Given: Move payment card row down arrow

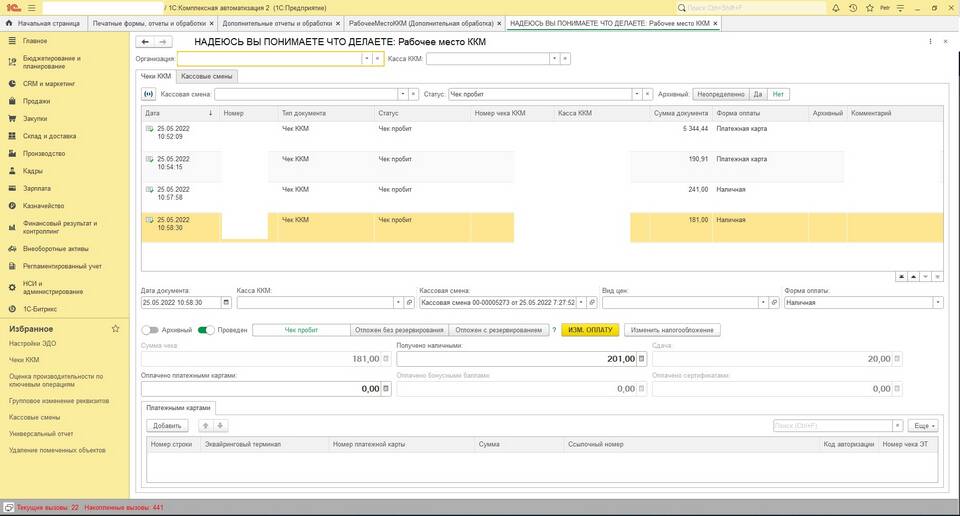Looking at the screenshot, I should pos(220,425).
